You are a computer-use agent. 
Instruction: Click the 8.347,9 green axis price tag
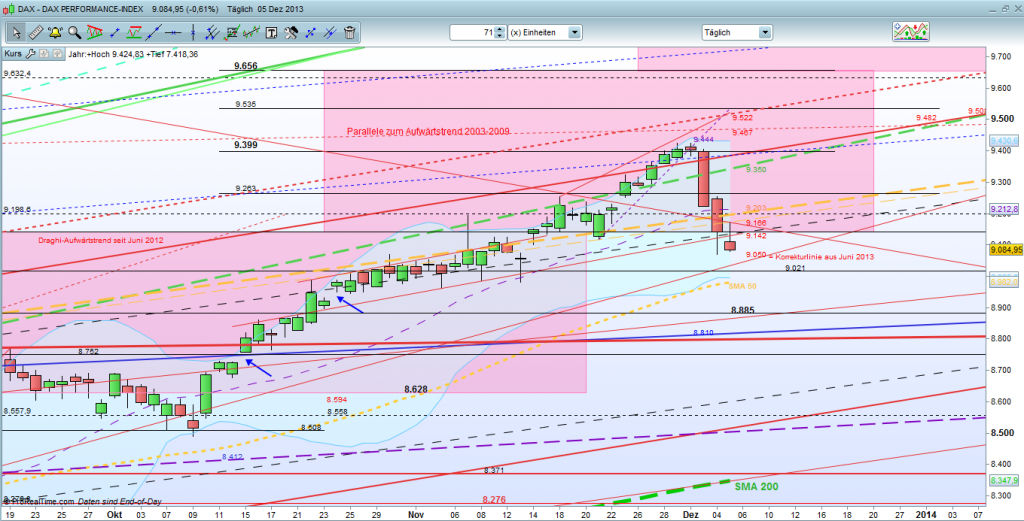pyautogui.click(x=1004, y=480)
